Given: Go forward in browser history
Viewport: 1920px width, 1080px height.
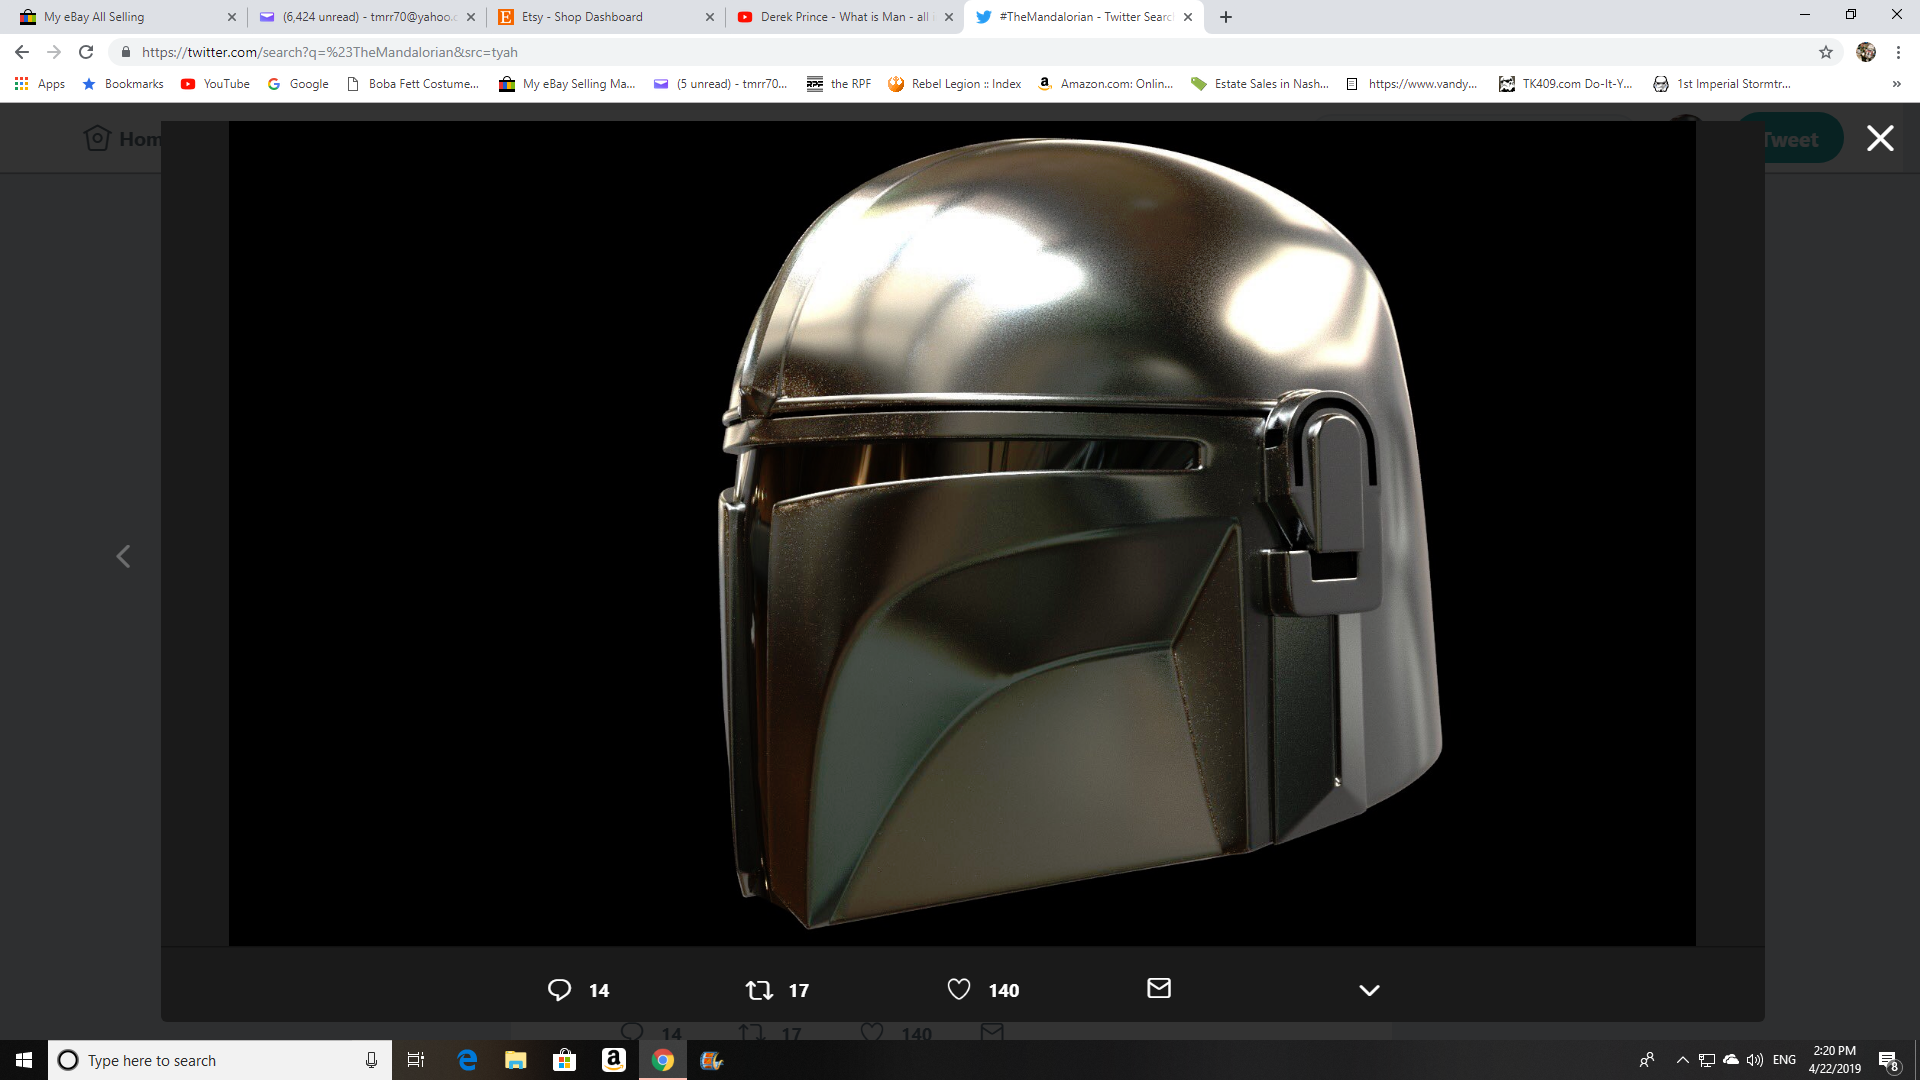Looking at the screenshot, I should tap(54, 52).
